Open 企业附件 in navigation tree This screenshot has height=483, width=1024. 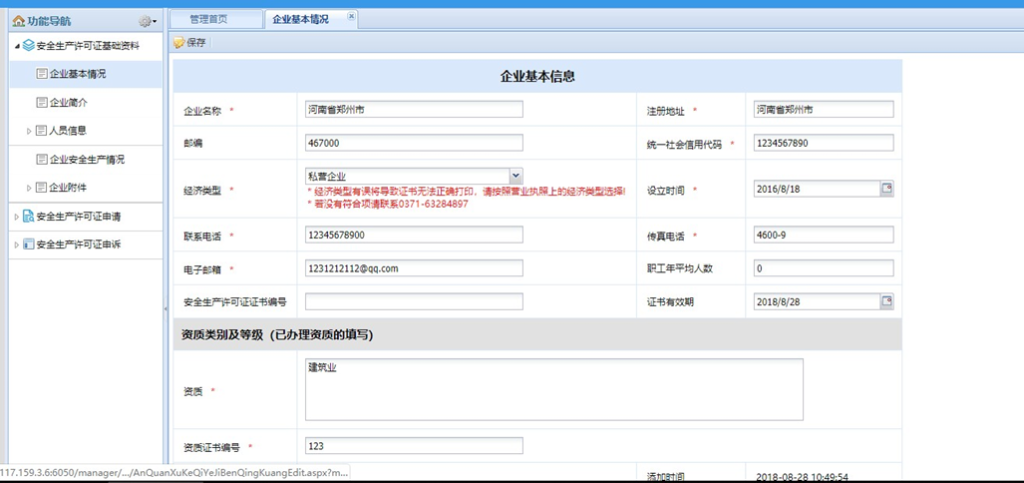(x=69, y=187)
